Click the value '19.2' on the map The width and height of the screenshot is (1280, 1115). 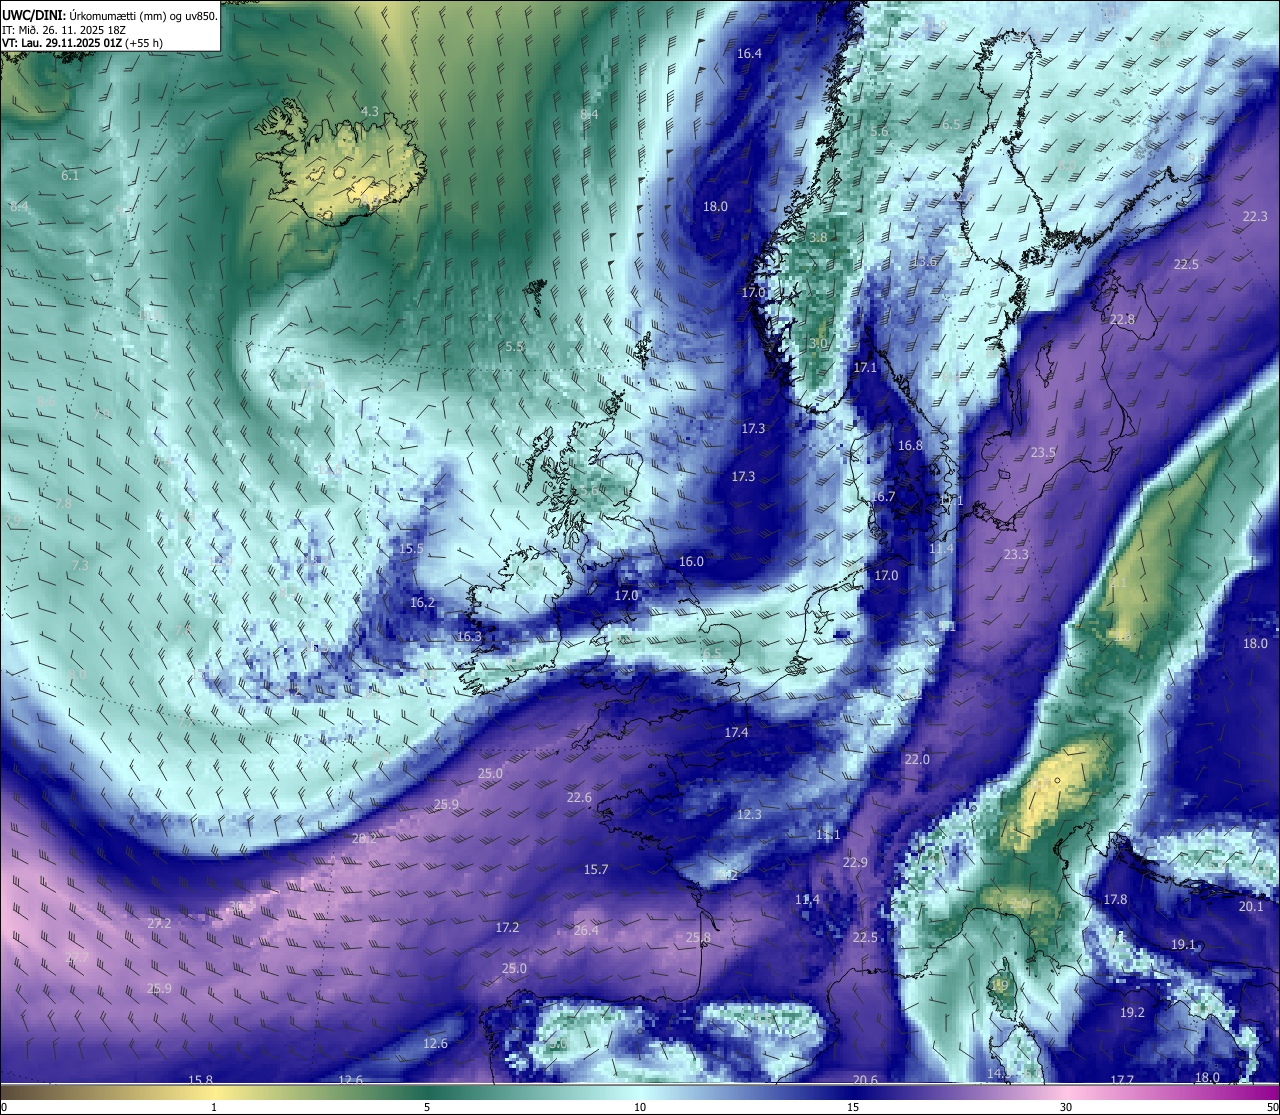click(1132, 1013)
